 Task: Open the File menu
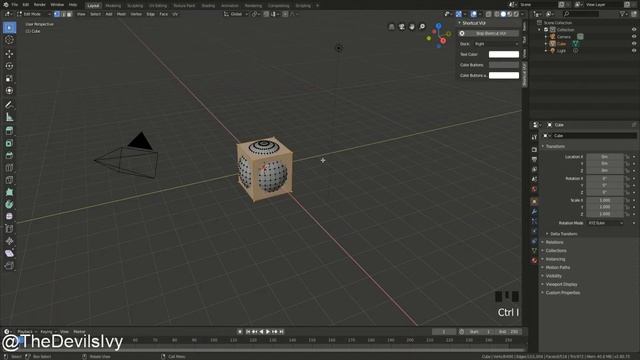pyautogui.click(x=14, y=5)
